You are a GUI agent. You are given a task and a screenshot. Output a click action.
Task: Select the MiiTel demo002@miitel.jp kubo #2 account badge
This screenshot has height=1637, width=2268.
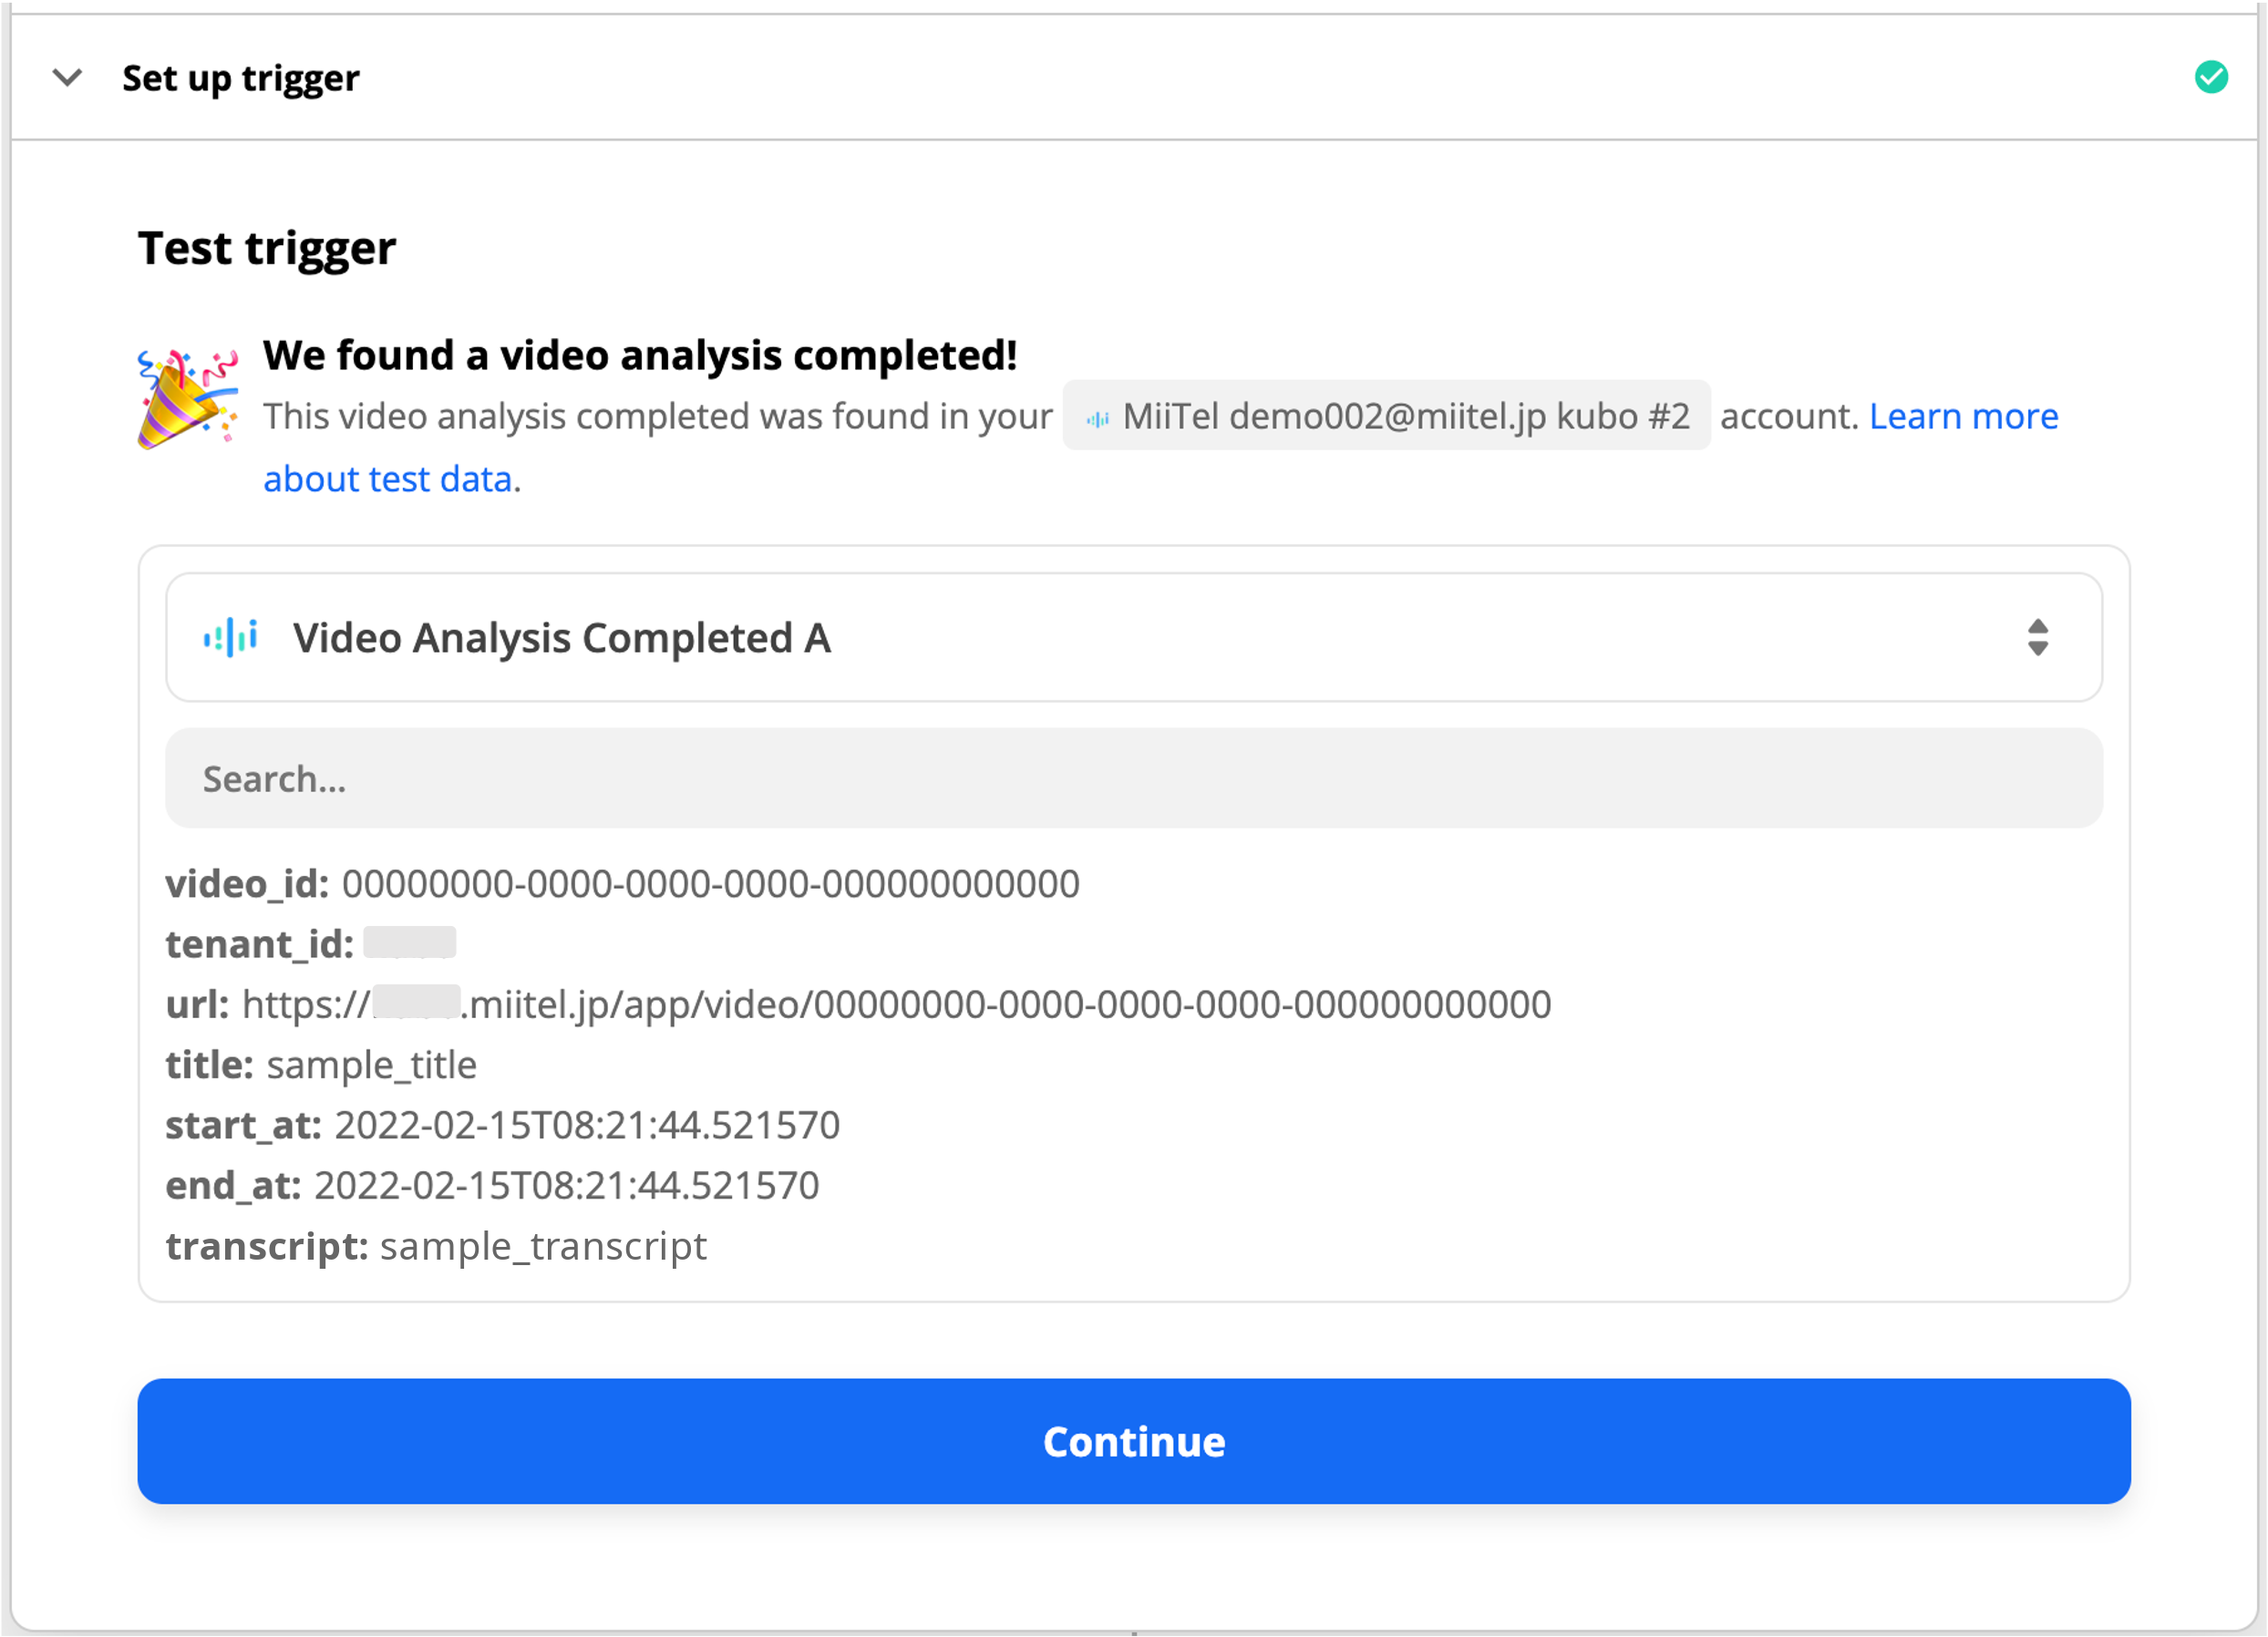1386,415
